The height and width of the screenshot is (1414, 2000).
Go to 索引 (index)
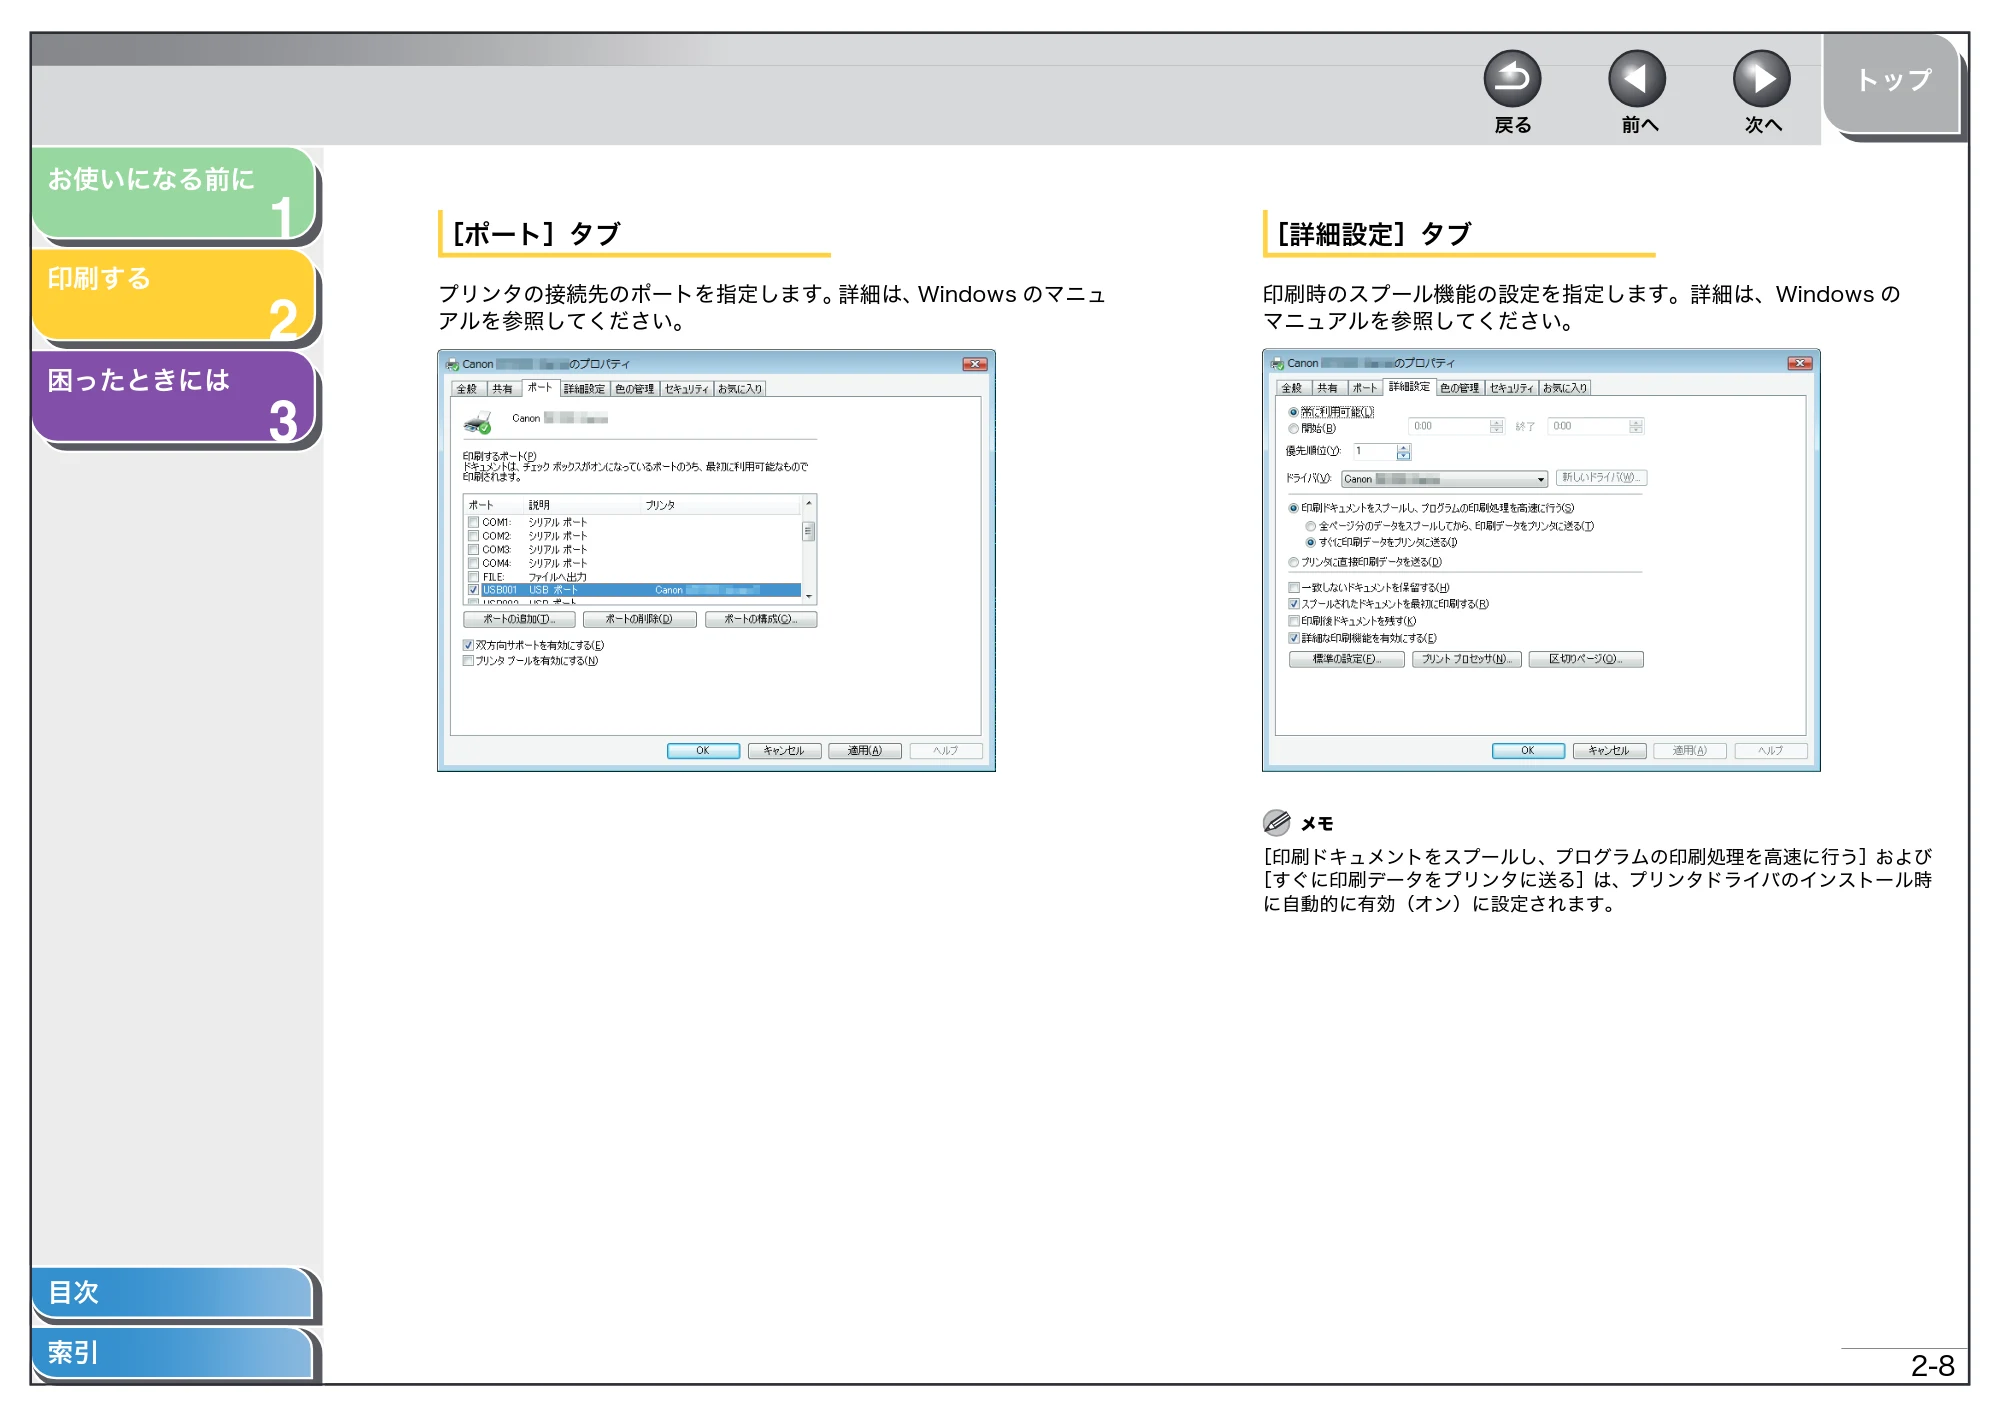[x=172, y=1353]
